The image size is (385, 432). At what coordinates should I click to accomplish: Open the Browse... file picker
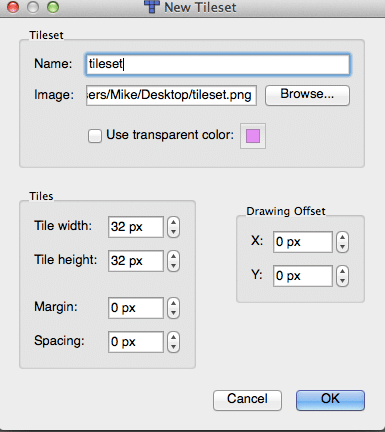[x=307, y=95]
